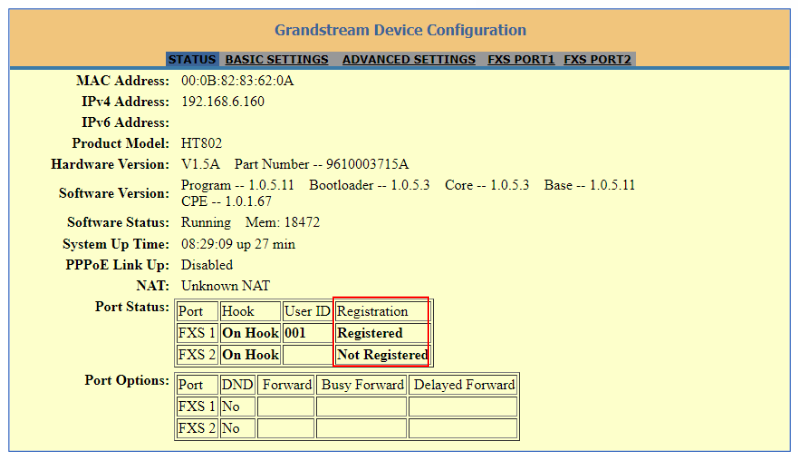Click the Registration column header
The height and width of the screenshot is (460, 798).
383,311
